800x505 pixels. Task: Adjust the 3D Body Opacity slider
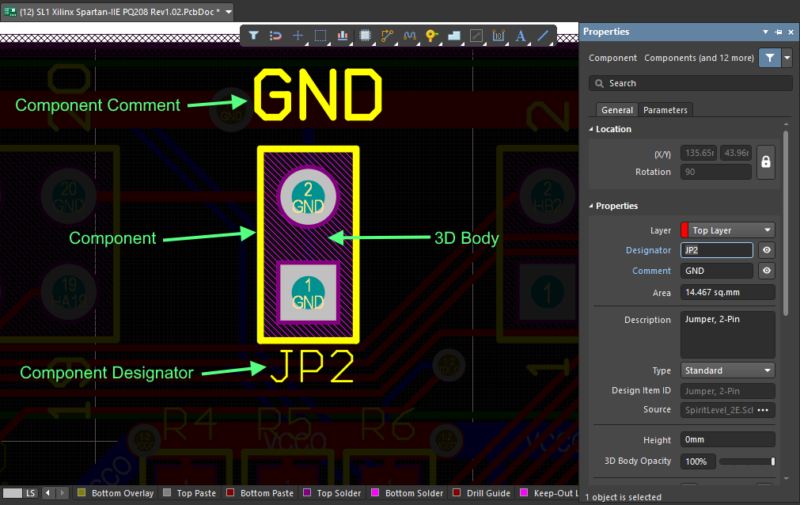click(746, 461)
